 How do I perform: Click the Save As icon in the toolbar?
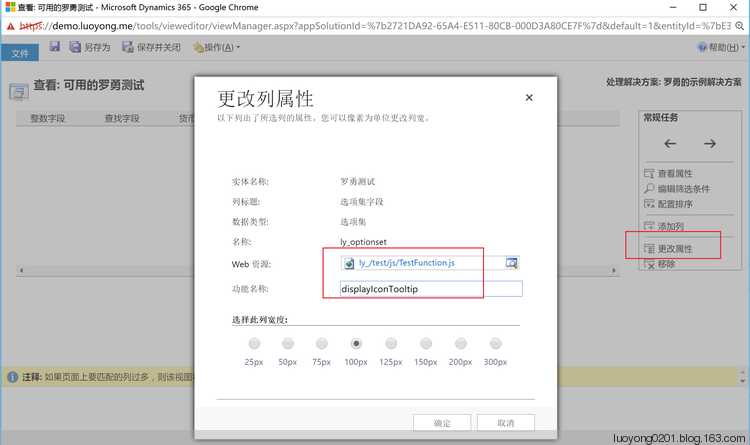click(75, 46)
